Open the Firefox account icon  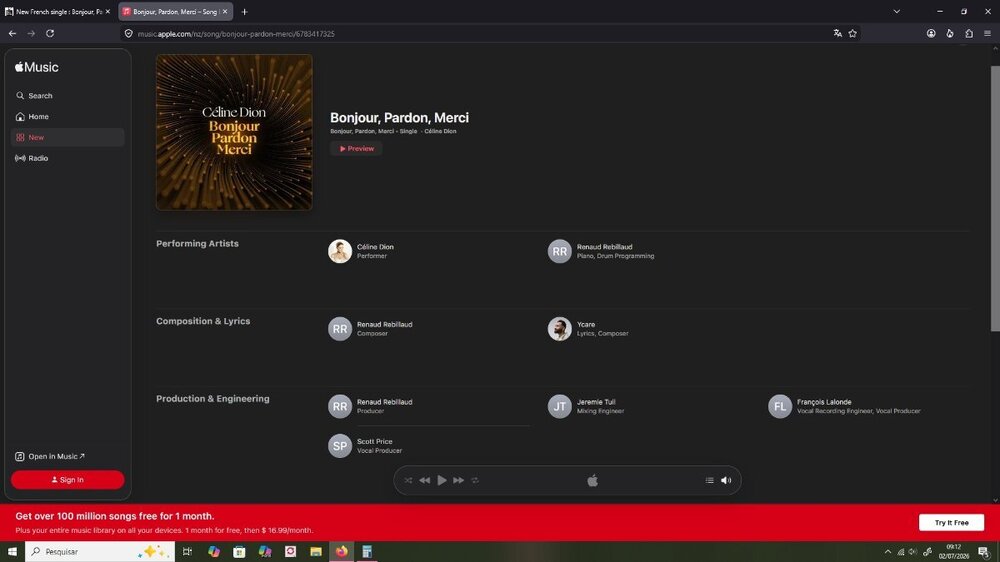coord(931,33)
